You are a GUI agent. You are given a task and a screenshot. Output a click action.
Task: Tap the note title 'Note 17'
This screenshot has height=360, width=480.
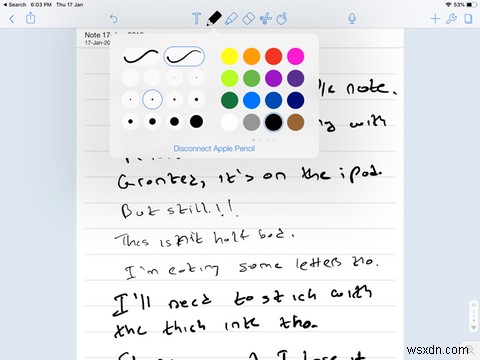[x=97, y=35]
